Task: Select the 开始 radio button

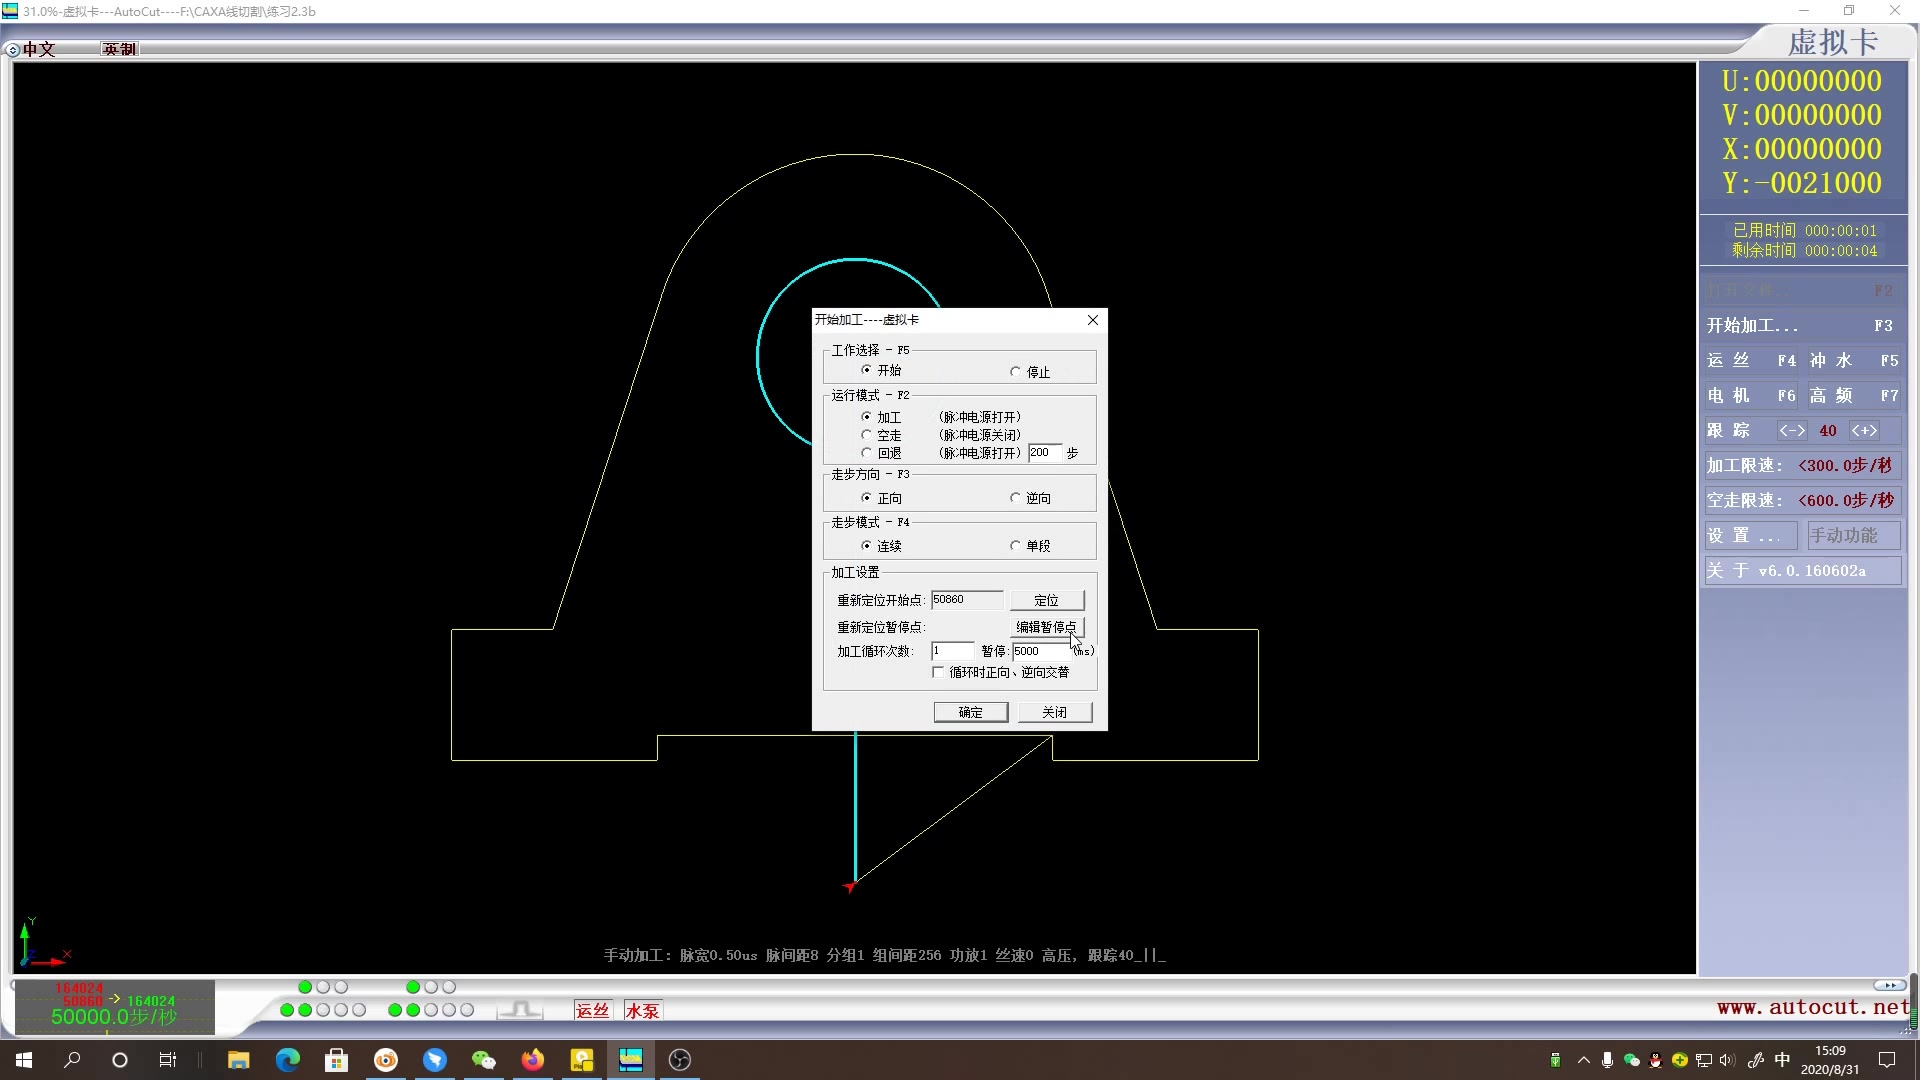Action: (x=865, y=369)
